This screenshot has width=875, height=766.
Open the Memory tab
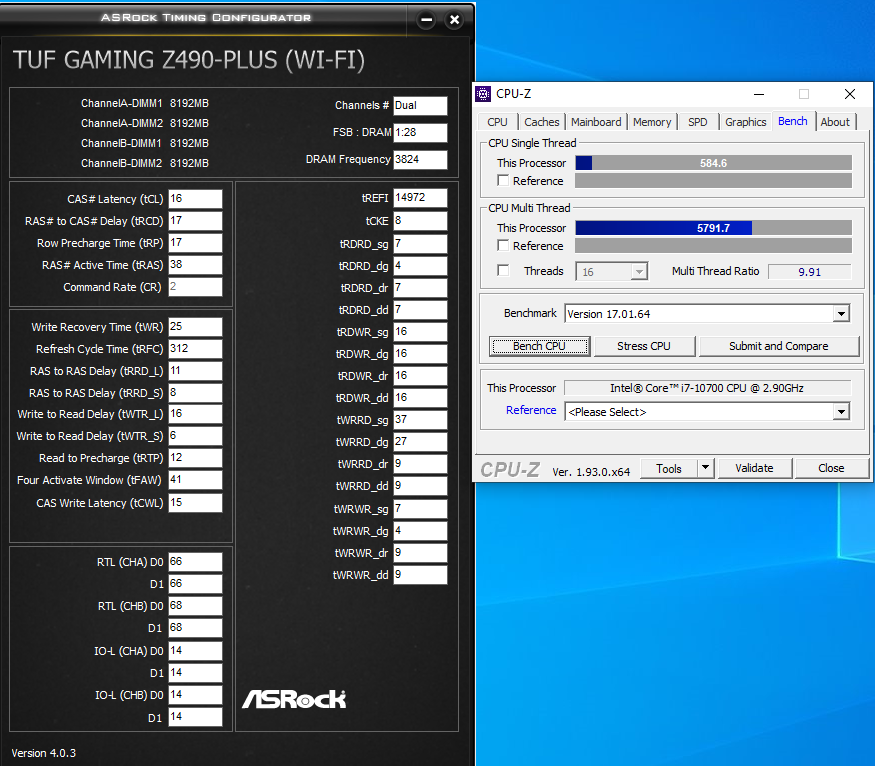(652, 122)
